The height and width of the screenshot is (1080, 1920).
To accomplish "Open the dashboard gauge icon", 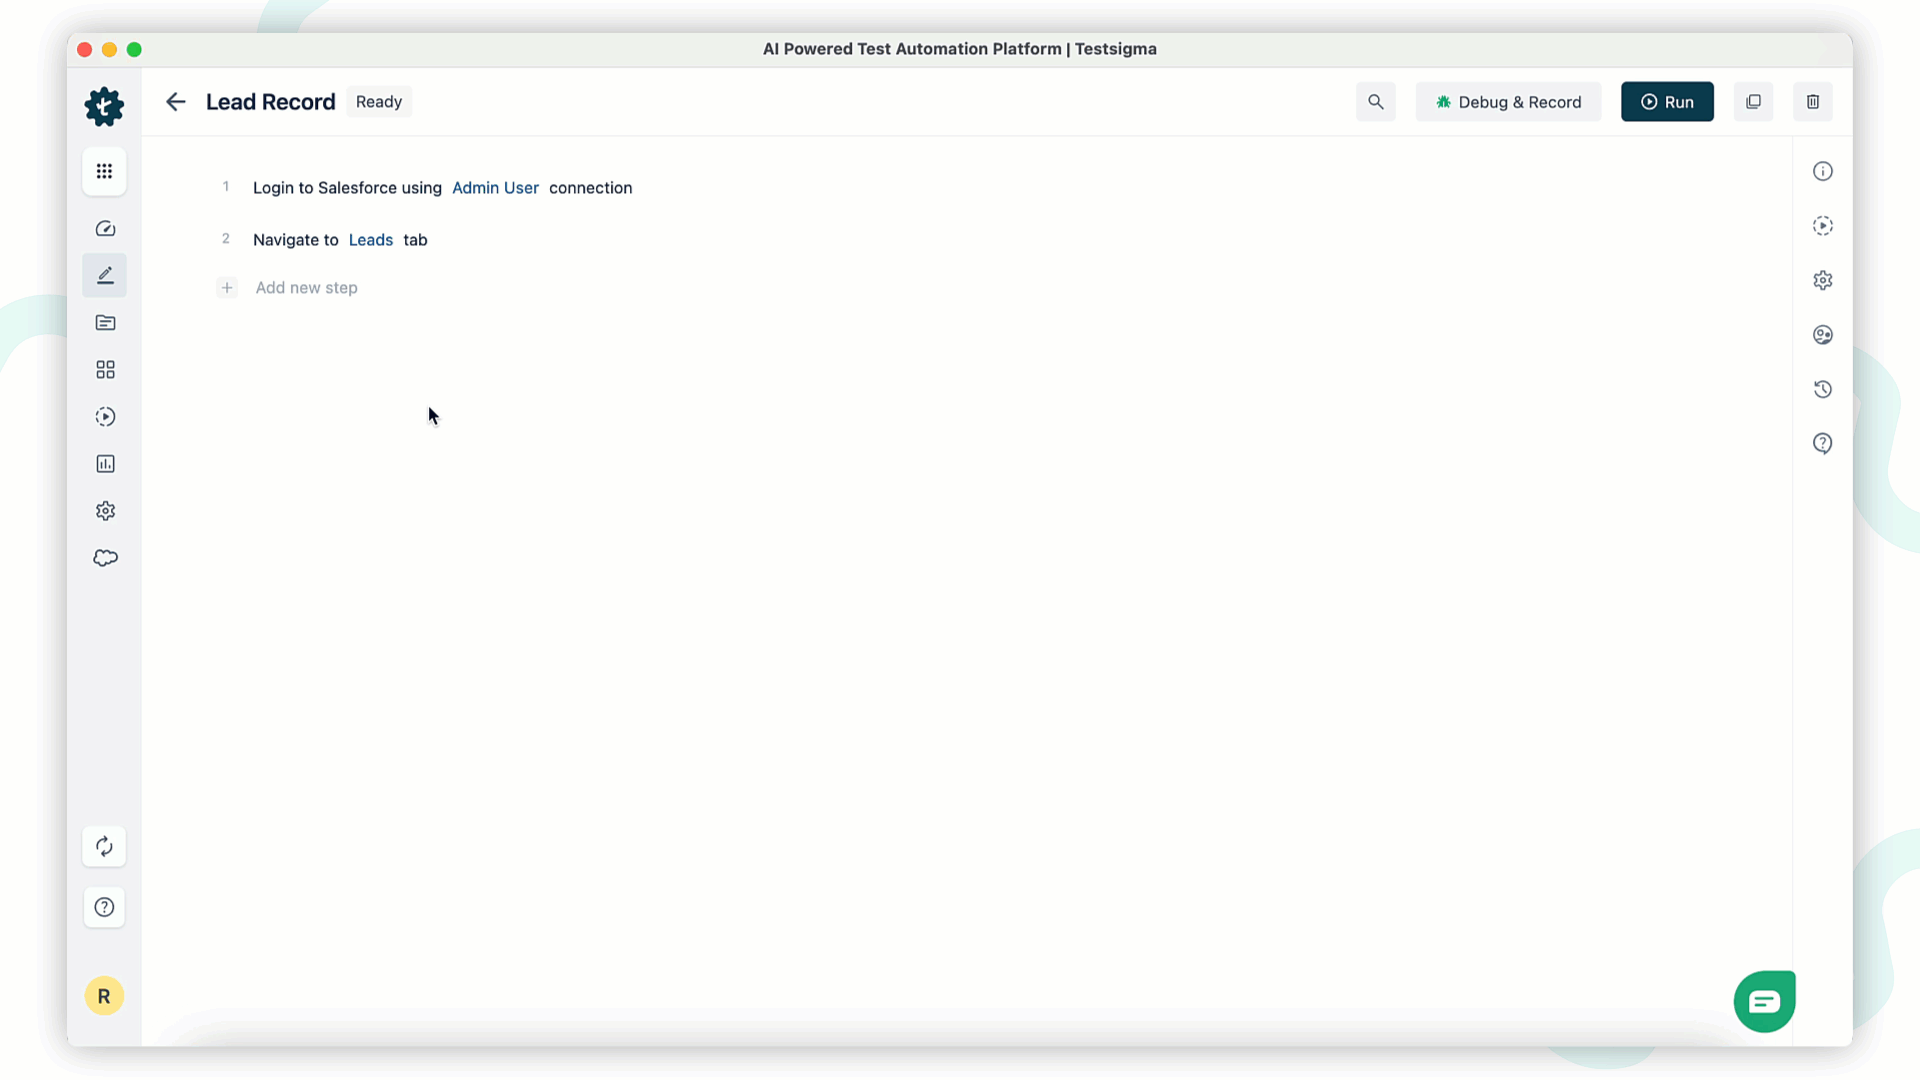I will coord(105,229).
